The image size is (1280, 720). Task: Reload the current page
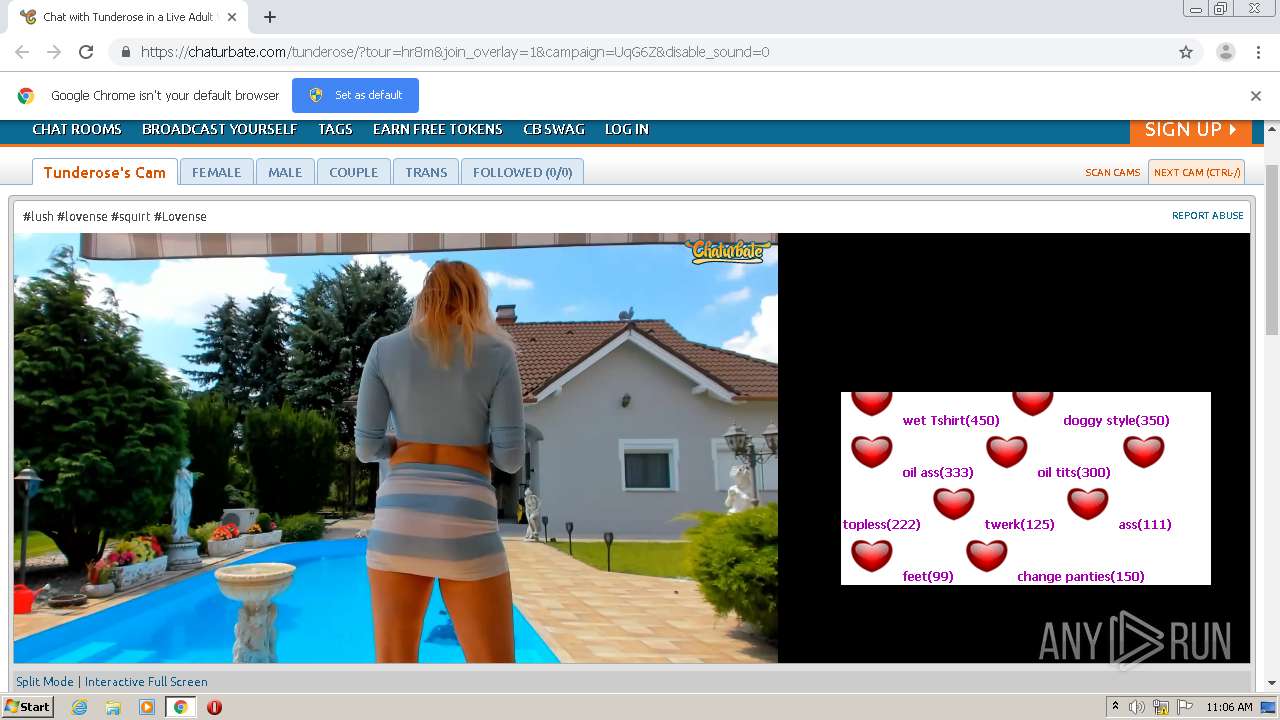tap(86, 52)
